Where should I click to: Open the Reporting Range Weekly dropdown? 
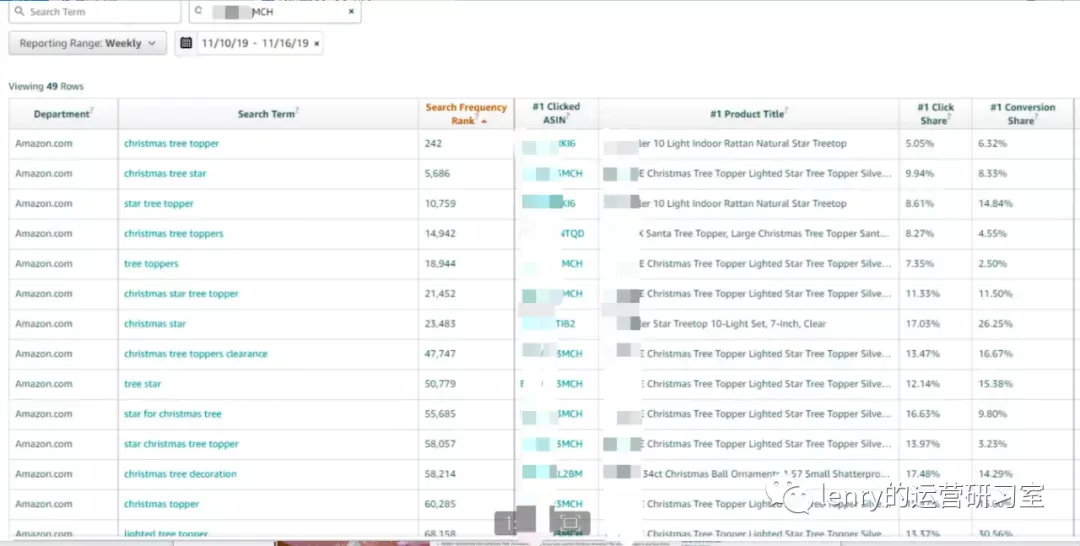point(87,43)
